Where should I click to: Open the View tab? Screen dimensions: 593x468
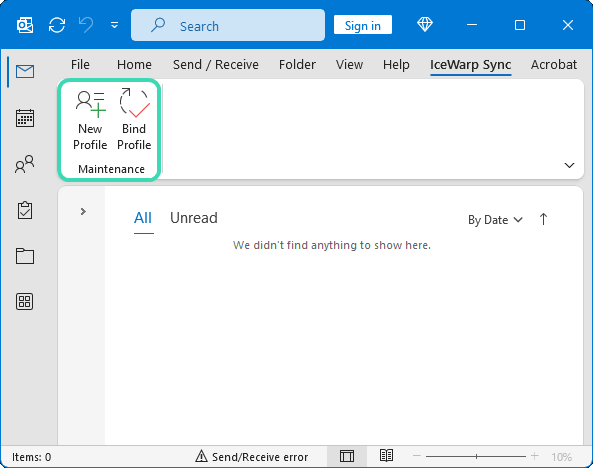[349, 65]
